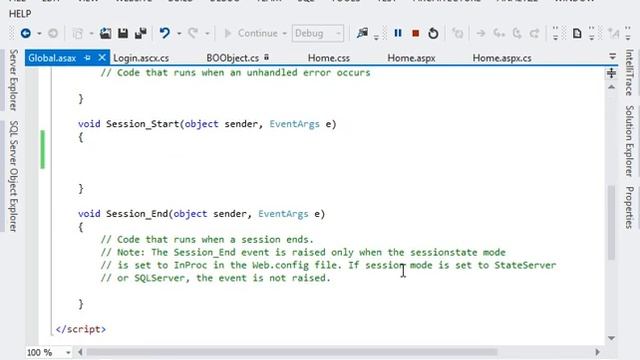Viewport: 640px width, 360px height.
Task: Click the Navigate Forward icon
Action: coord(53,33)
